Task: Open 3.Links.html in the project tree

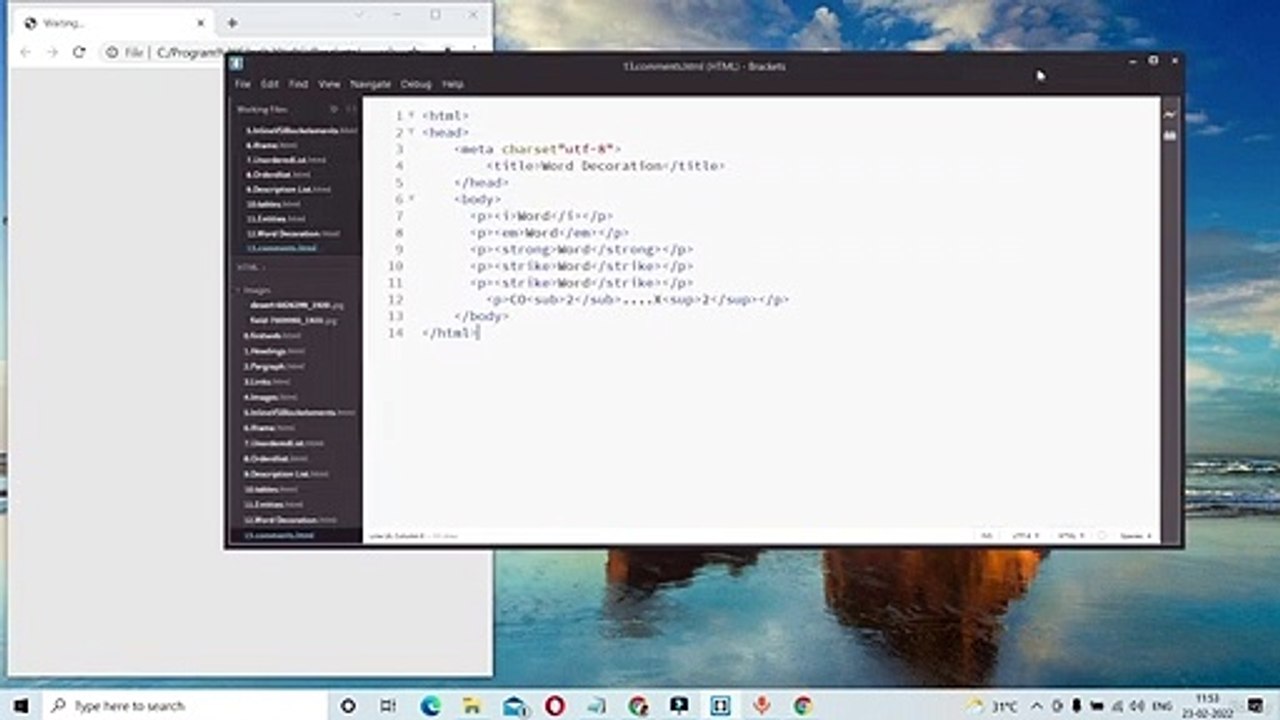Action: (x=268, y=382)
